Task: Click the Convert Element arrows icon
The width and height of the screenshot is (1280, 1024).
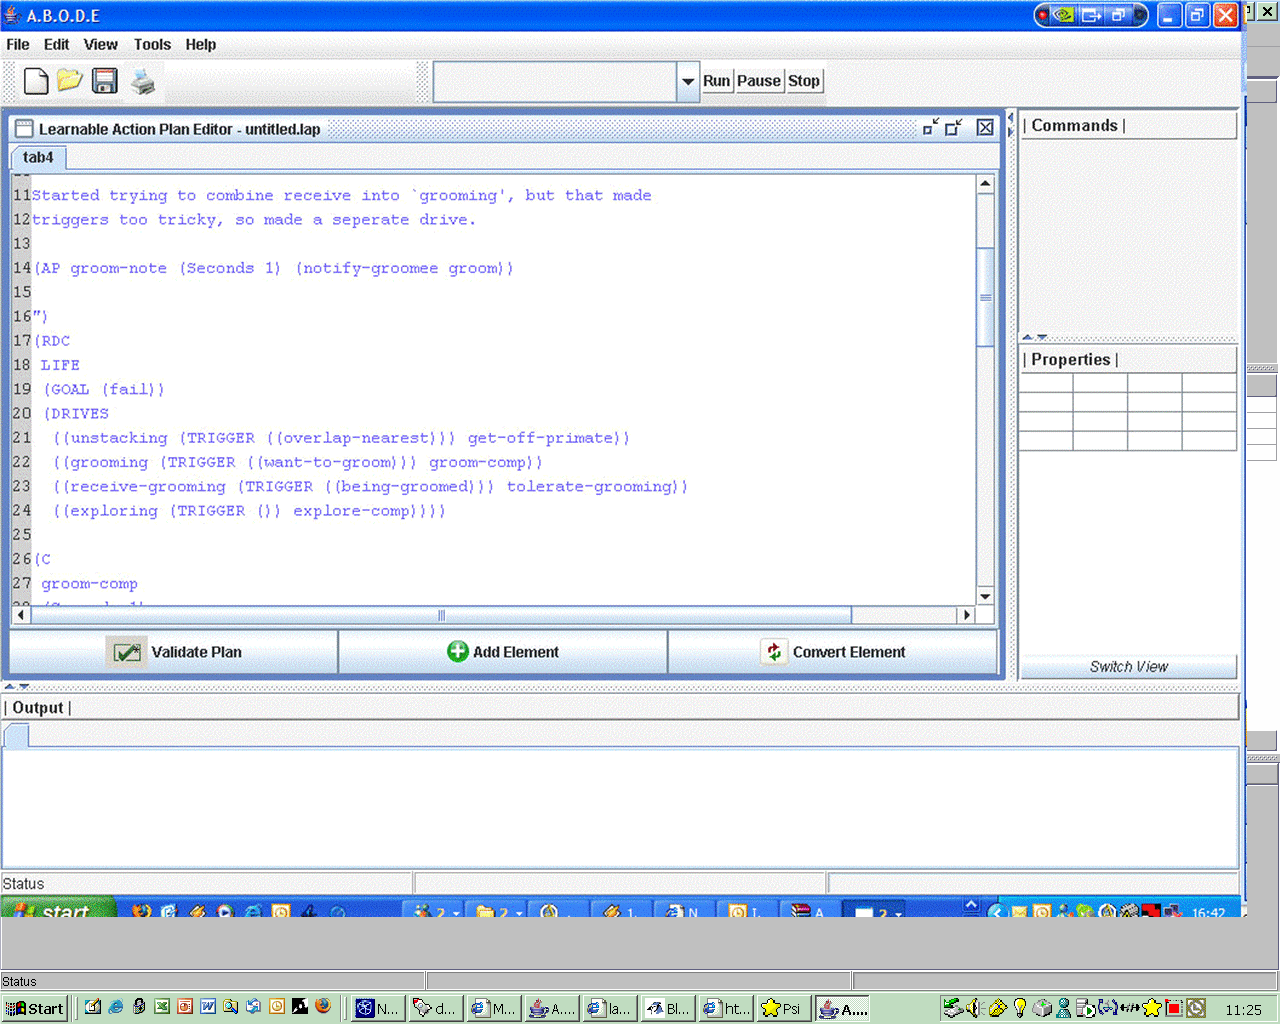Action: (x=774, y=652)
